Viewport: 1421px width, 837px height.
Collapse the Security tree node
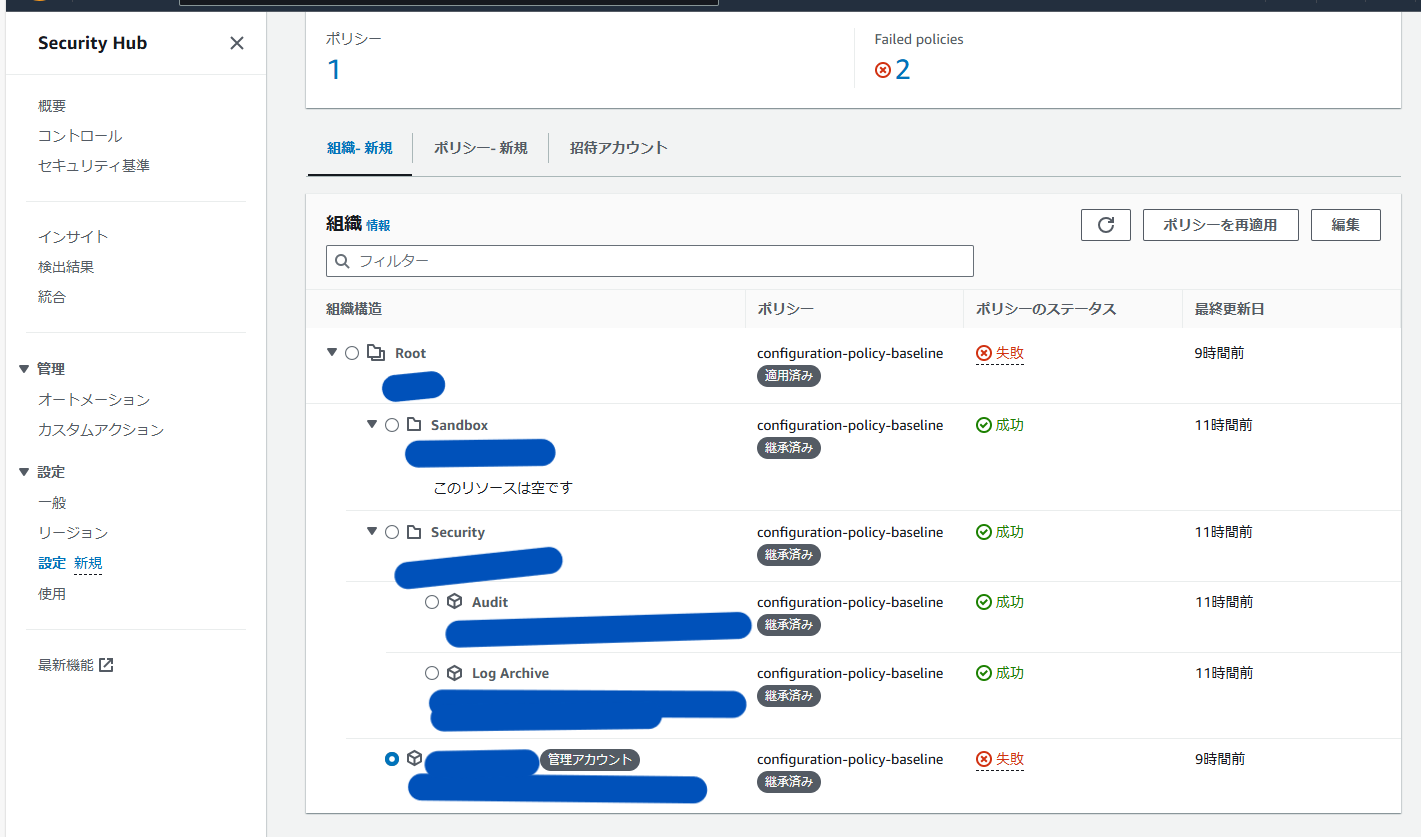point(372,531)
